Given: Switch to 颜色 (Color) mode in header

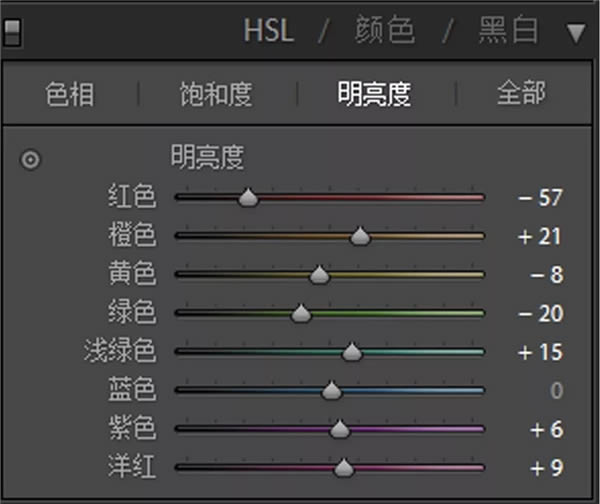Looking at the screenshot, I should click(x=385, y=32).
